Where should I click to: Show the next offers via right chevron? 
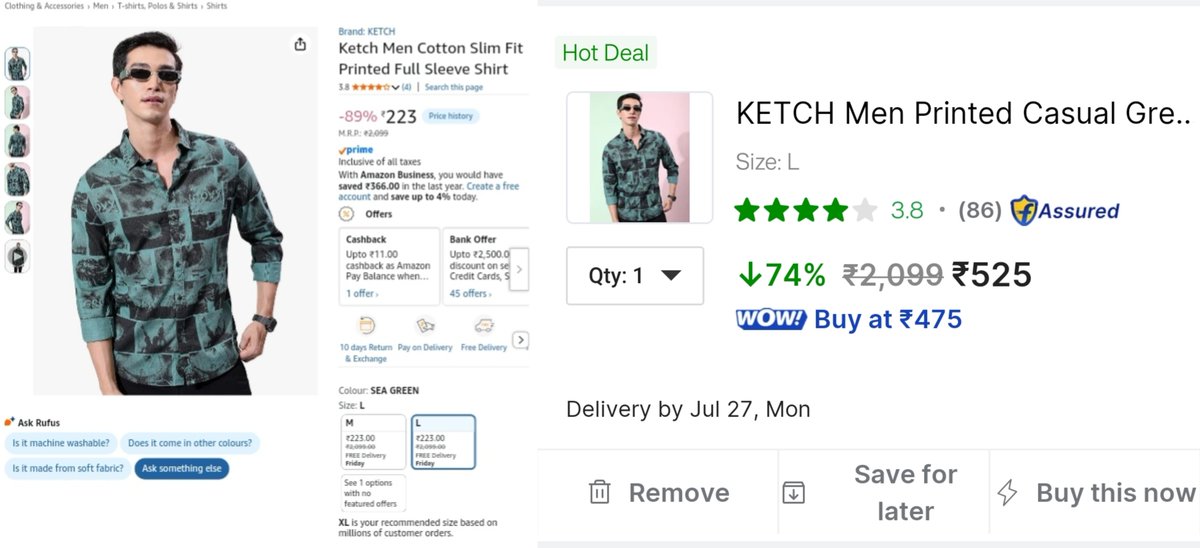[519, 268]
